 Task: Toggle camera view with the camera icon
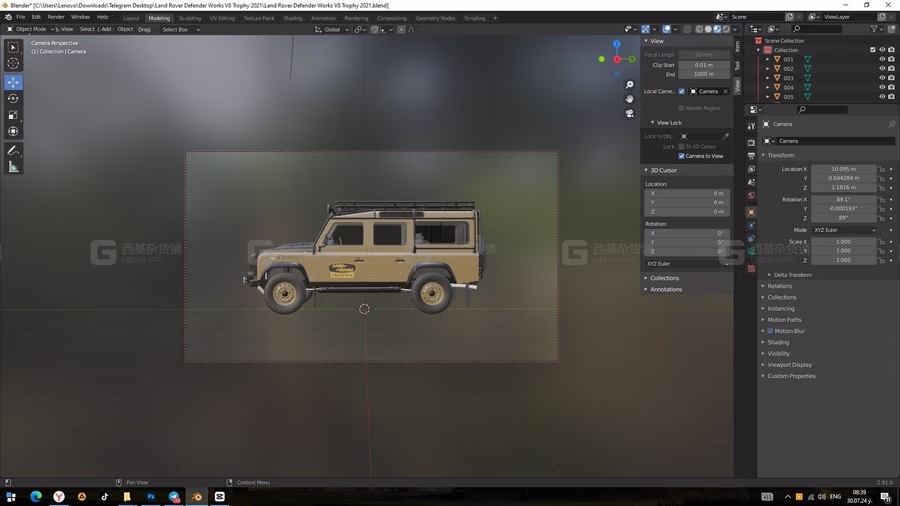pyautogui.click(x=630, y=113)
